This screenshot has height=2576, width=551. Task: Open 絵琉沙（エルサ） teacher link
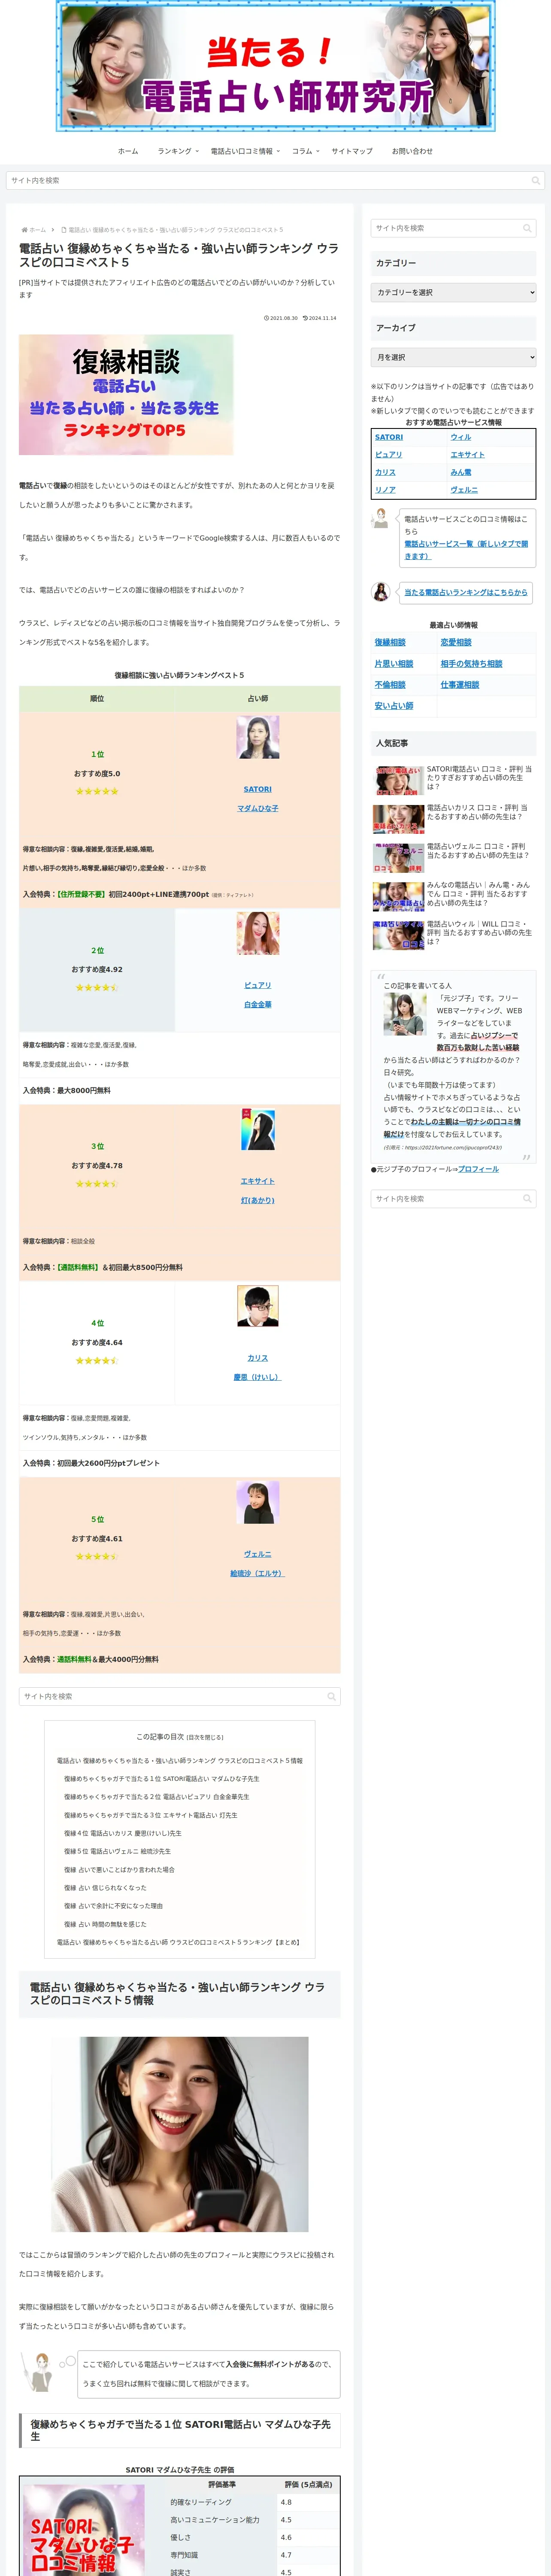point(258,1574)
